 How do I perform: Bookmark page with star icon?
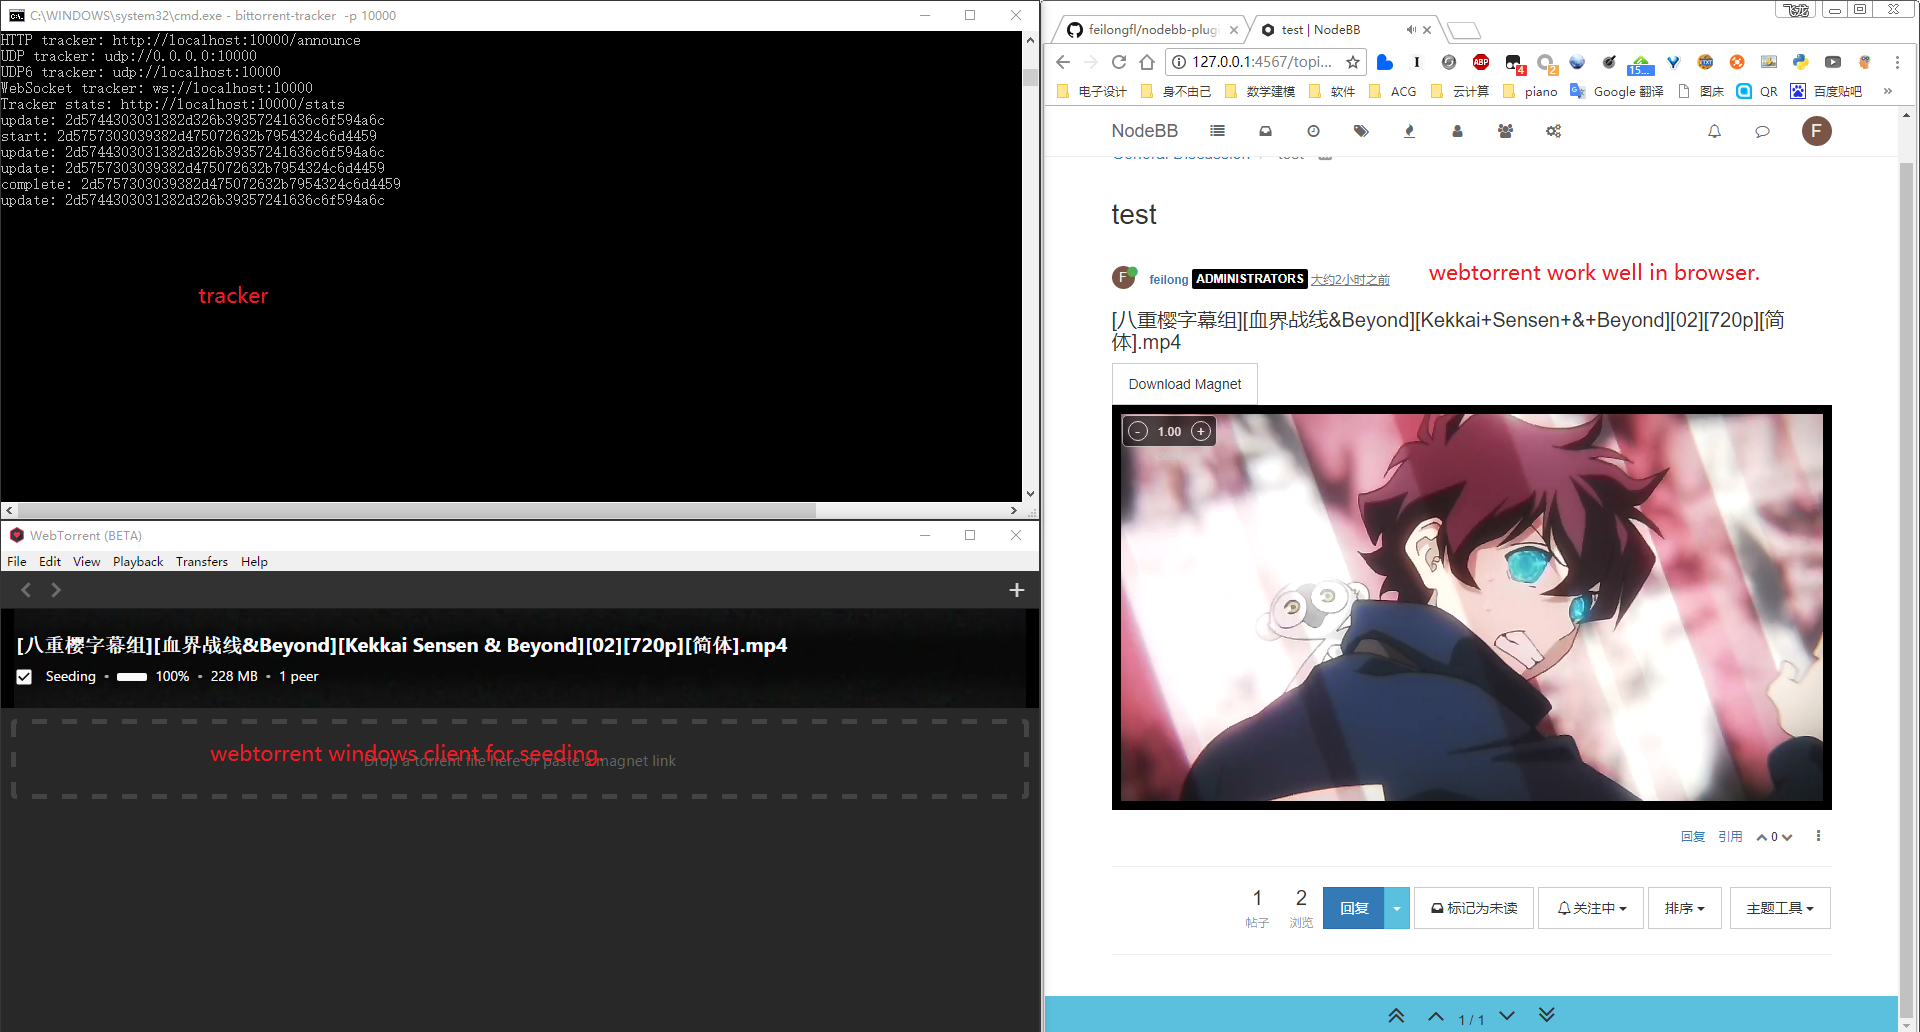pyautogui.click(x=1353, y=62)
